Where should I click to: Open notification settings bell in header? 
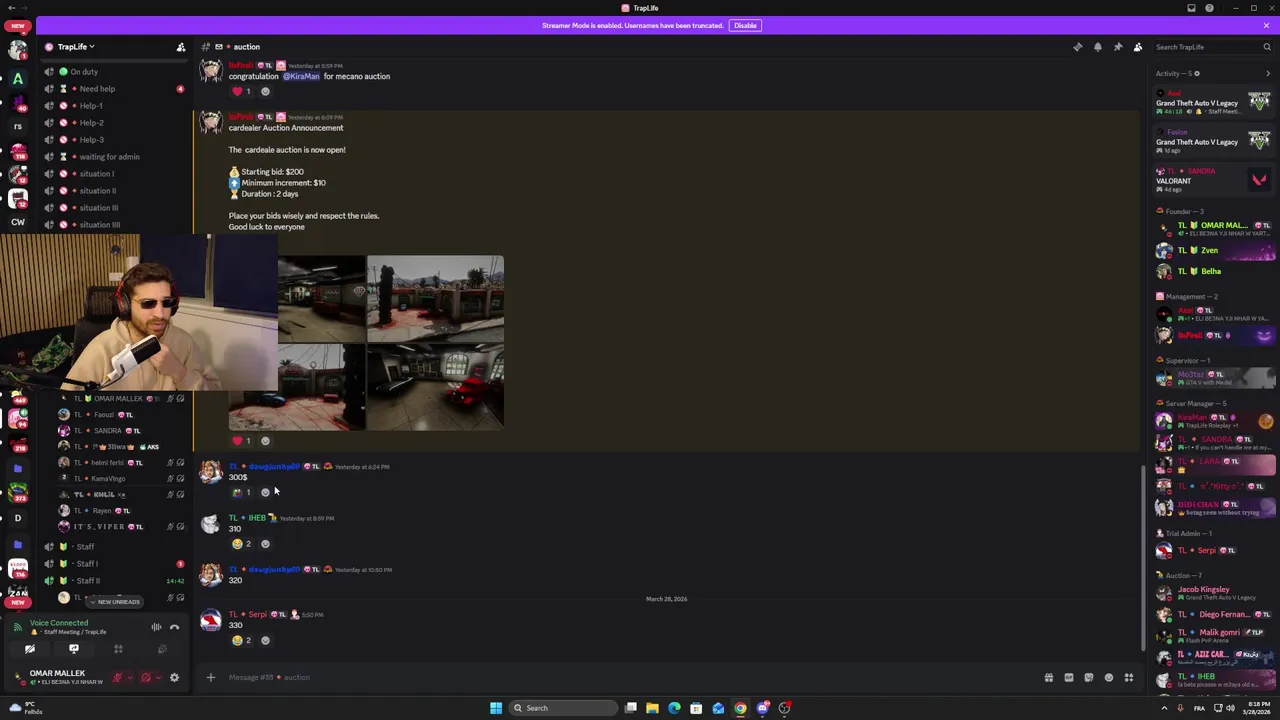(1097, 47)
